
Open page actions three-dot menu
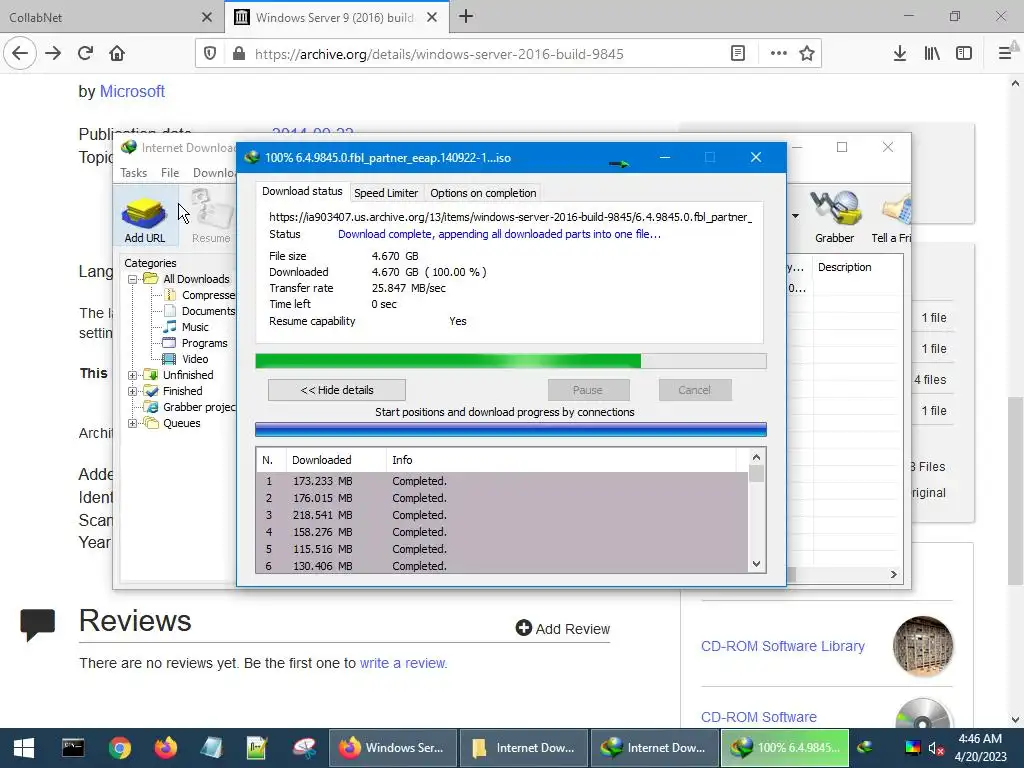(x=778, y=54)
